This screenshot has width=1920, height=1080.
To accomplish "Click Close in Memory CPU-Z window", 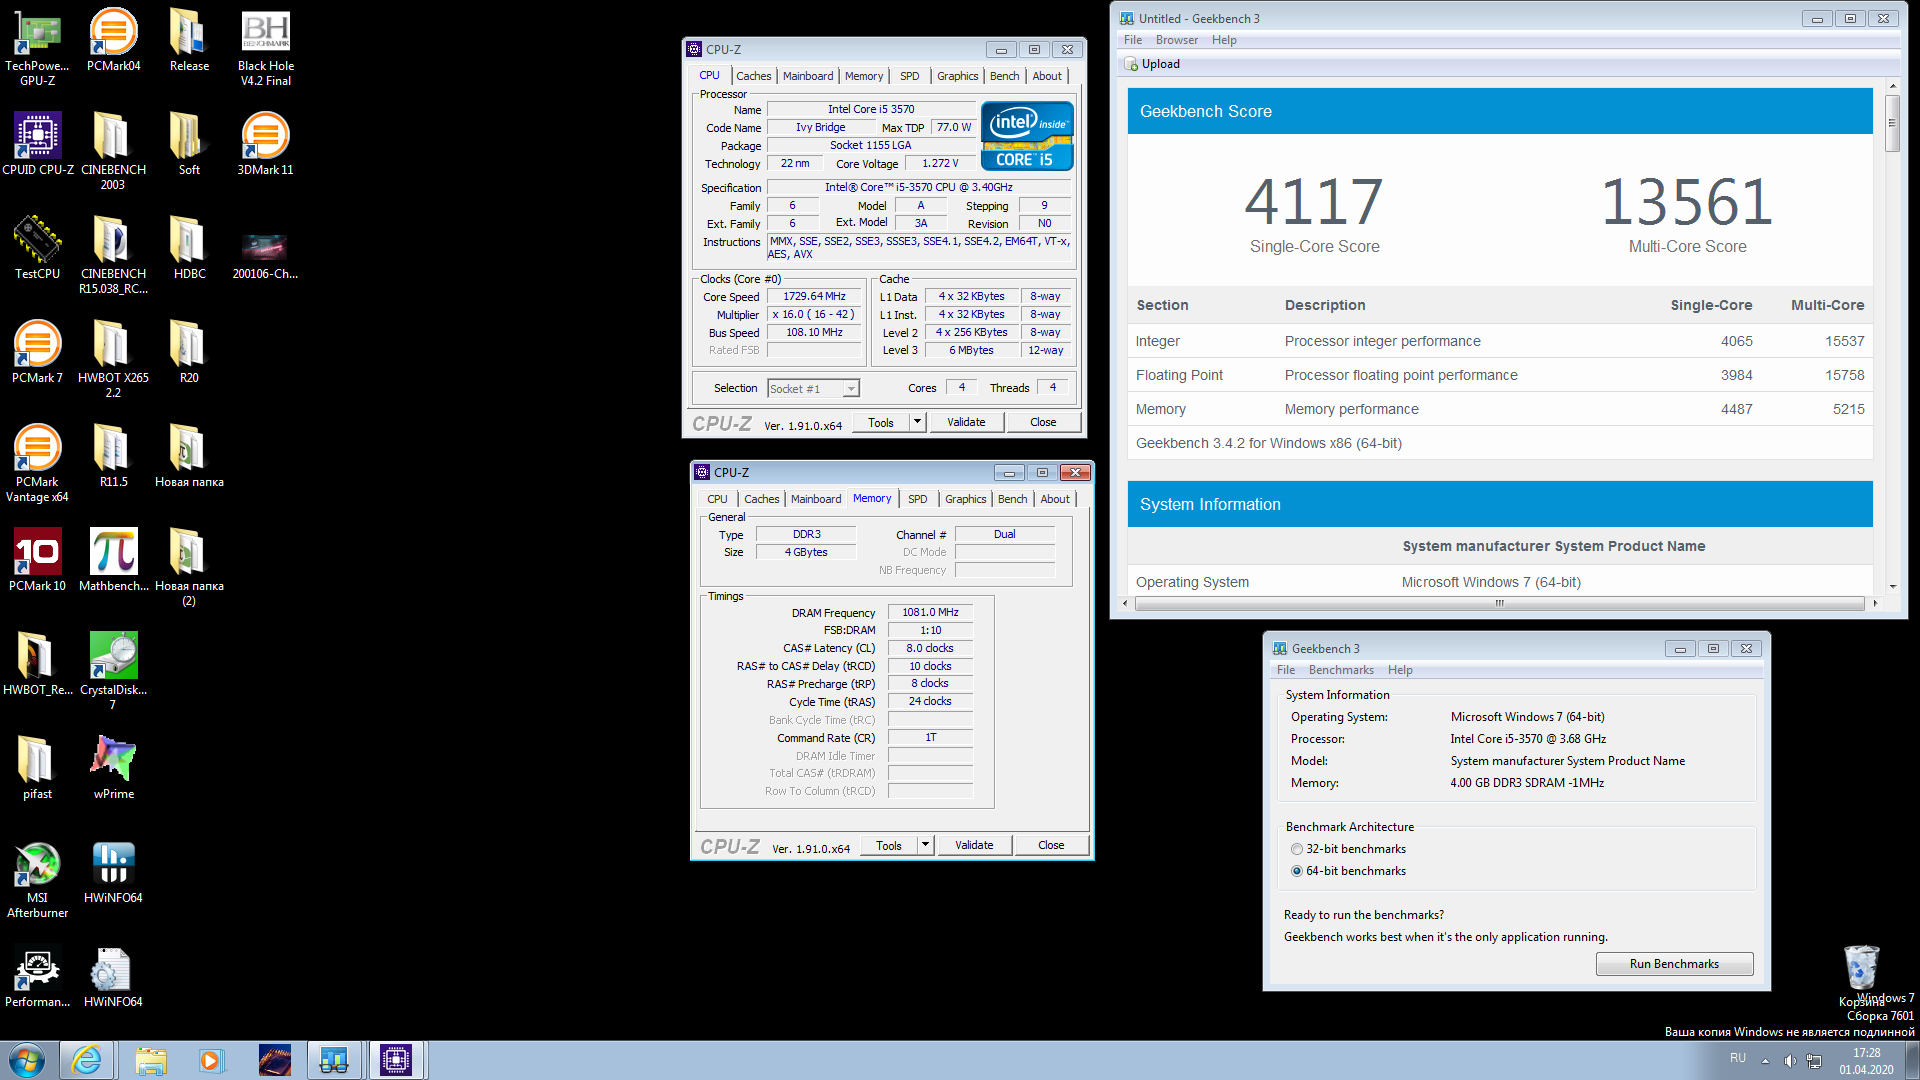I will (x=1051, y=845).
